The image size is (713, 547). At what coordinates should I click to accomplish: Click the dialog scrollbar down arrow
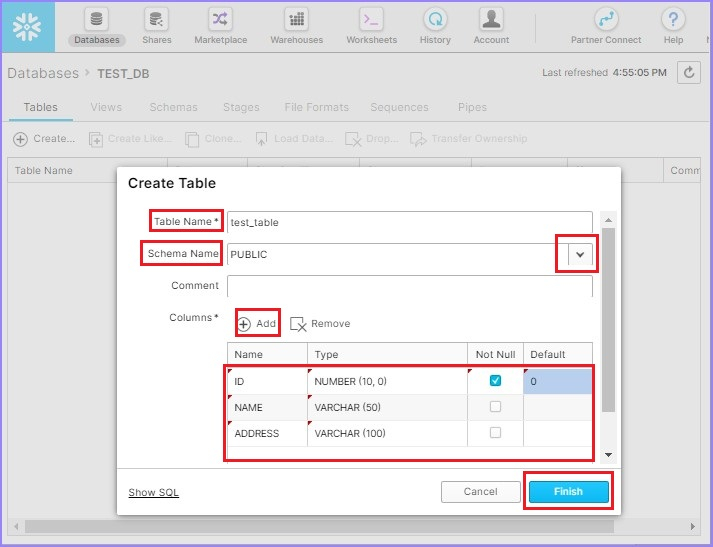coord(608,455)
